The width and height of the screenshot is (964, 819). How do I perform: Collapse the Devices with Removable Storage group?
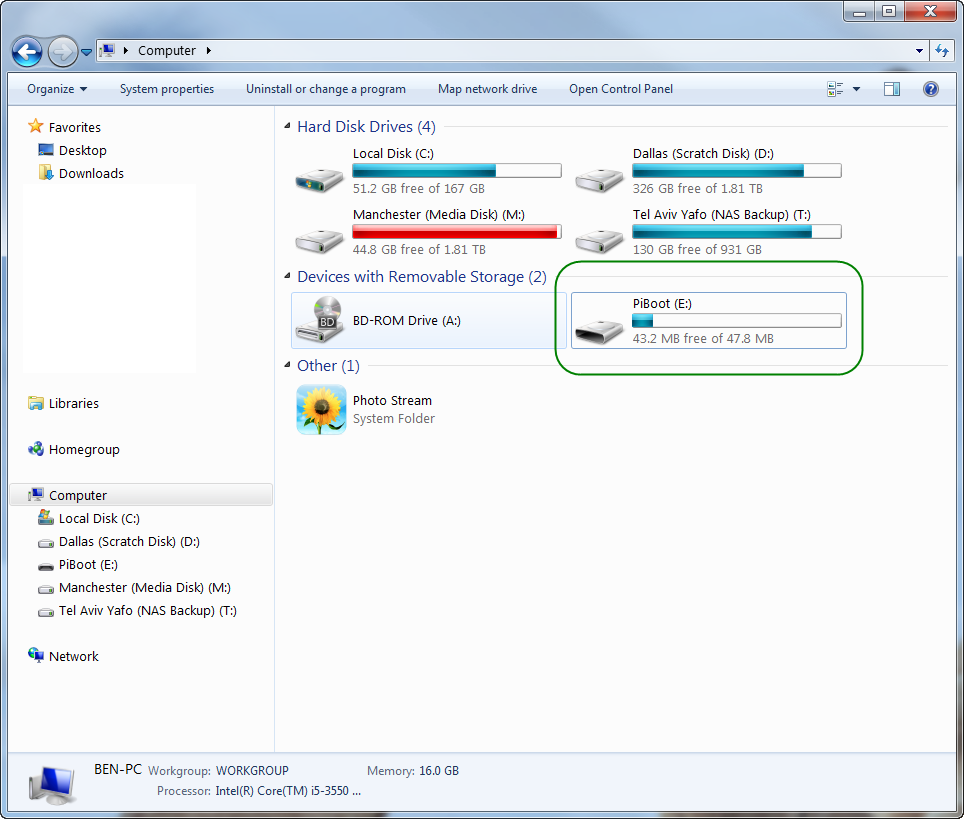287,277
